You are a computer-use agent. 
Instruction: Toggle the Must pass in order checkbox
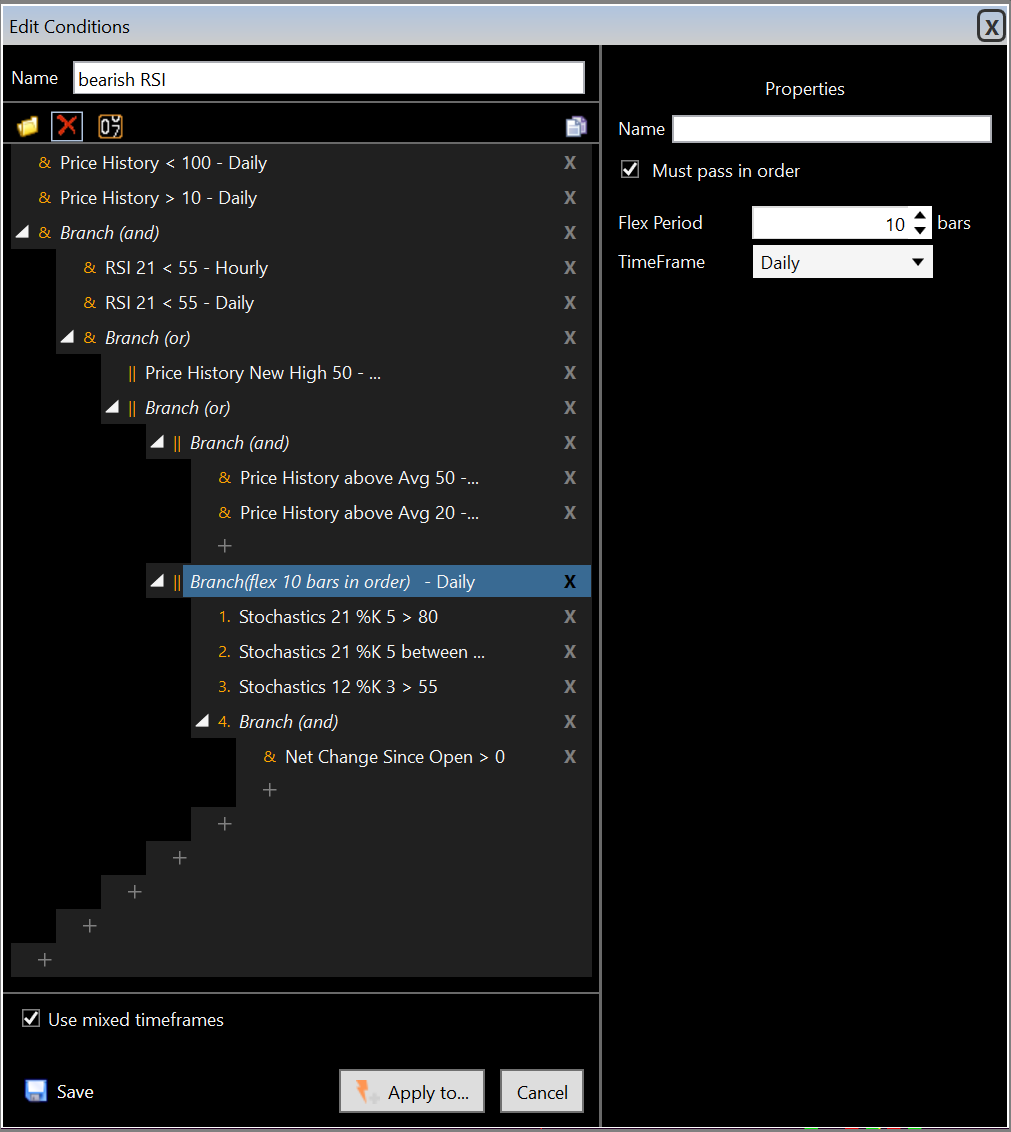click(630, 170)
